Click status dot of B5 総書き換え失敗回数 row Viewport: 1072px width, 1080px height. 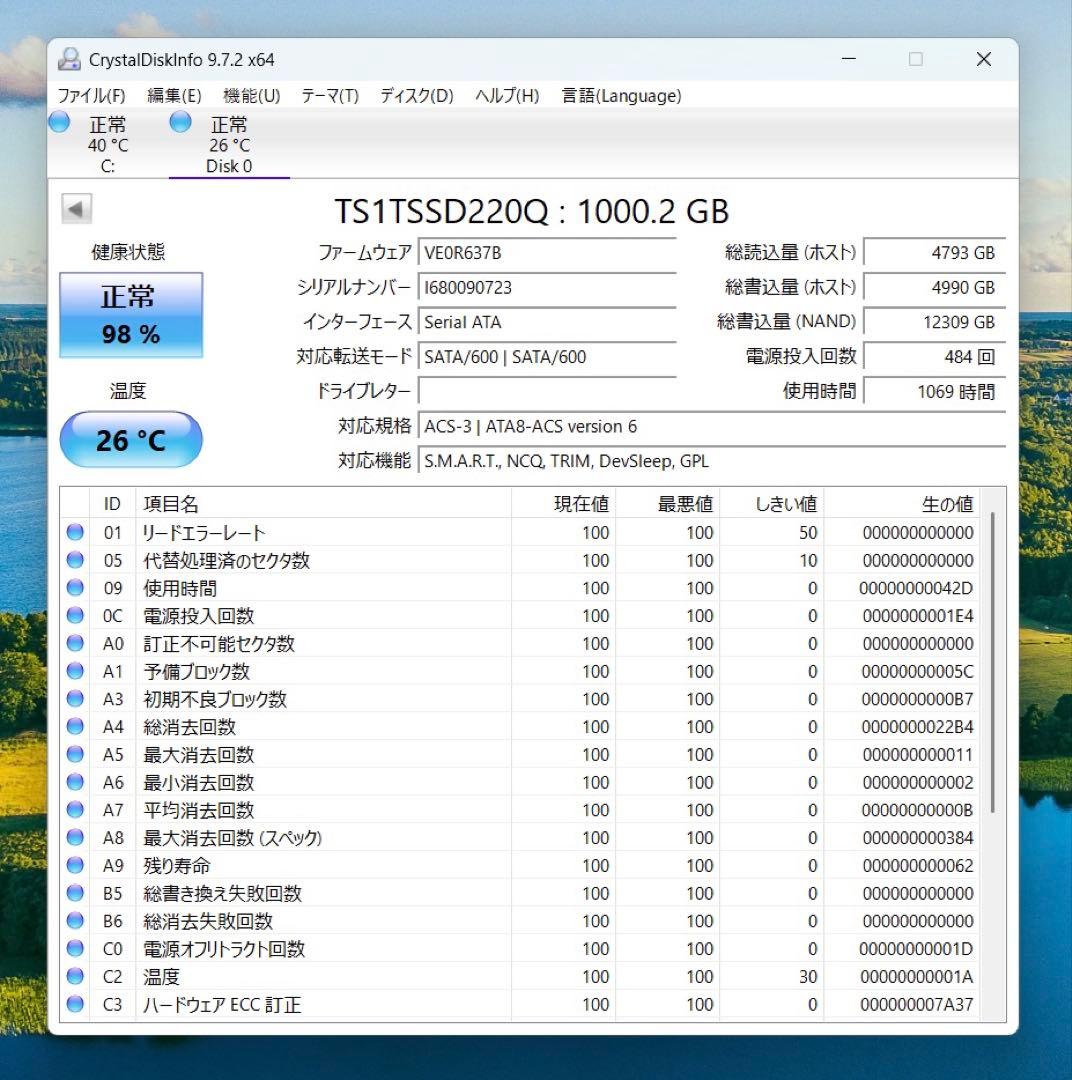pos(75,893)
